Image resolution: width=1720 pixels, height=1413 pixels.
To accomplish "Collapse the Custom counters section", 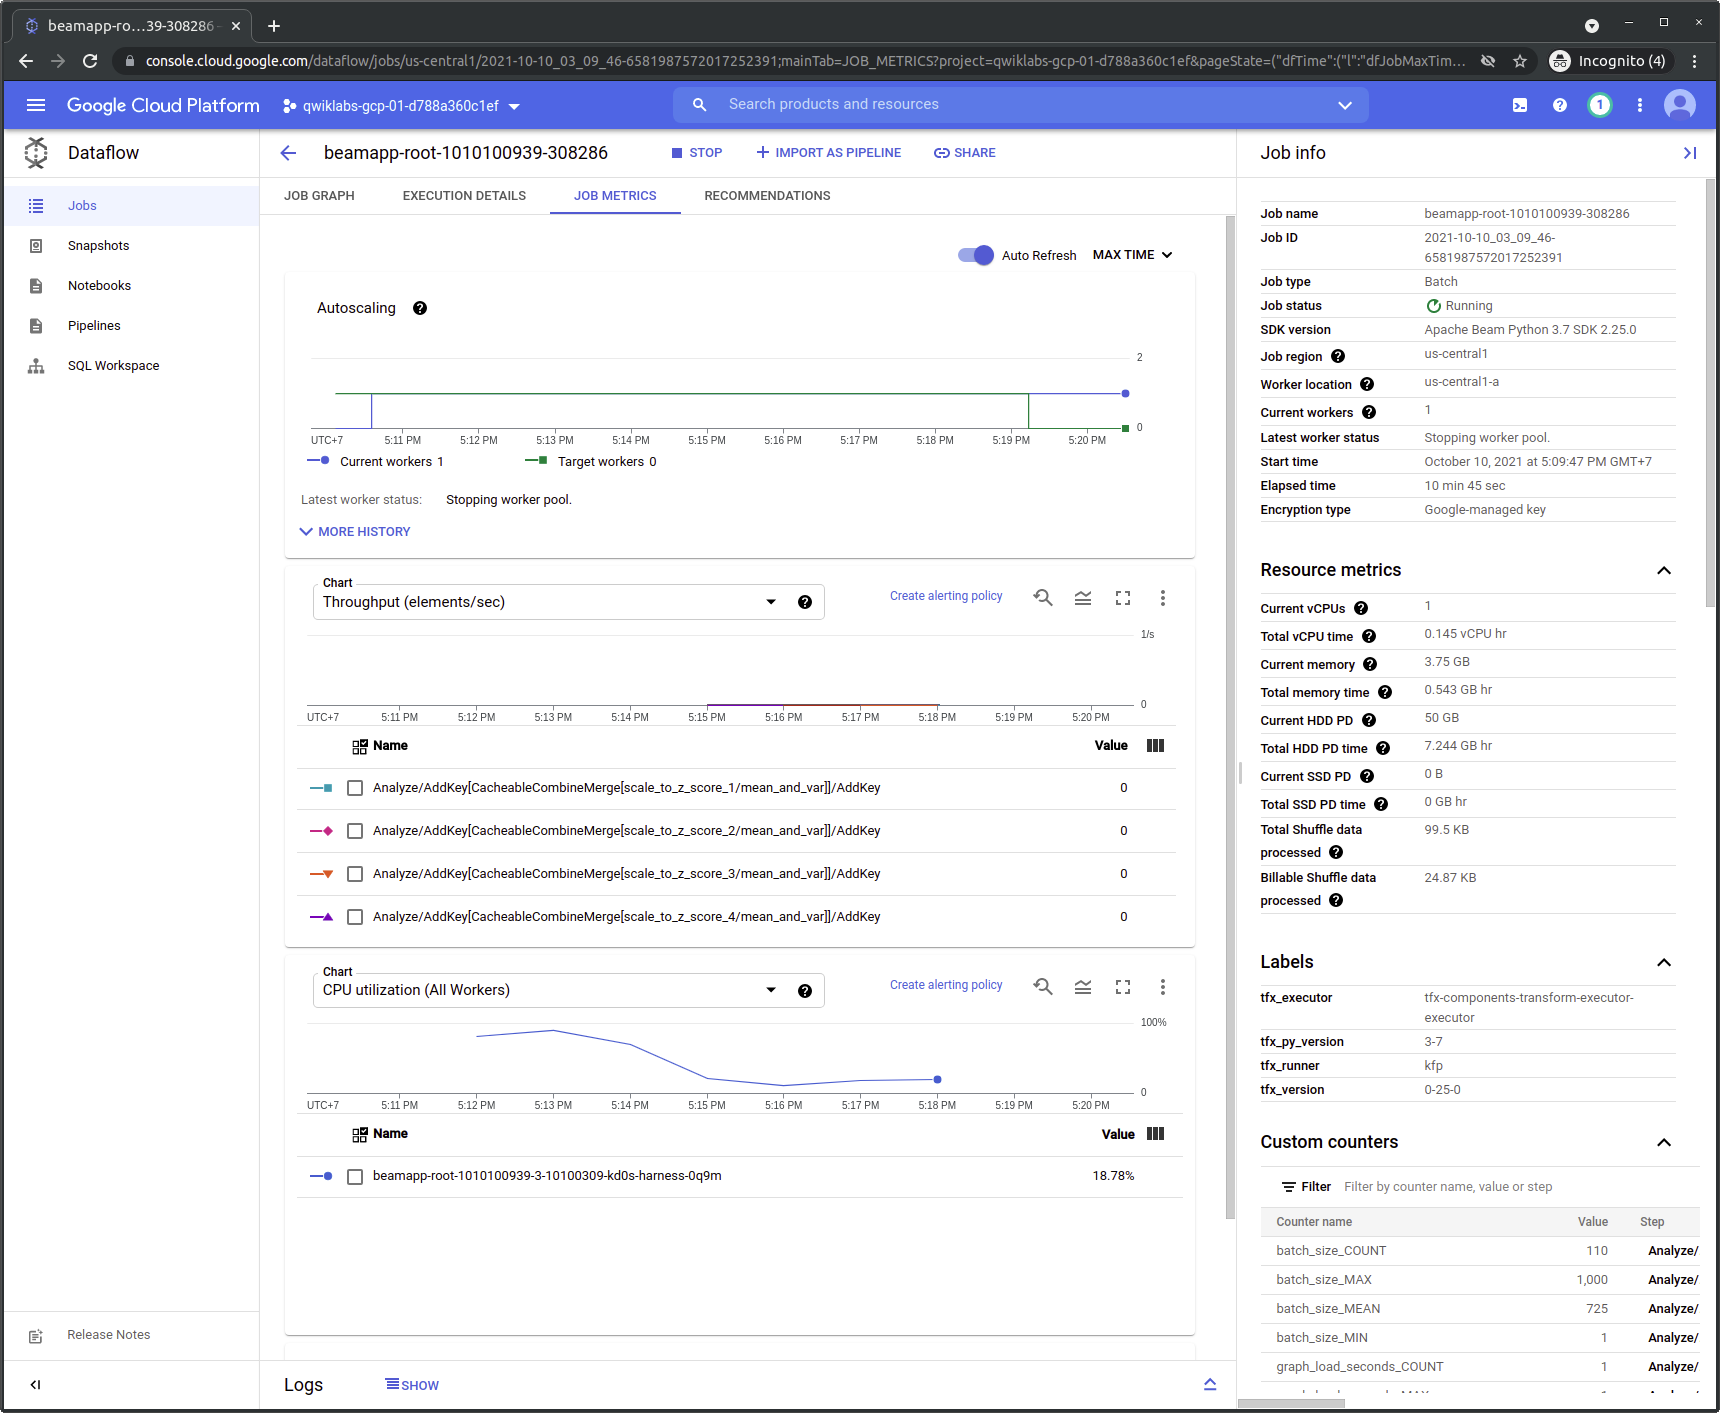I will coord(1664,1142).
